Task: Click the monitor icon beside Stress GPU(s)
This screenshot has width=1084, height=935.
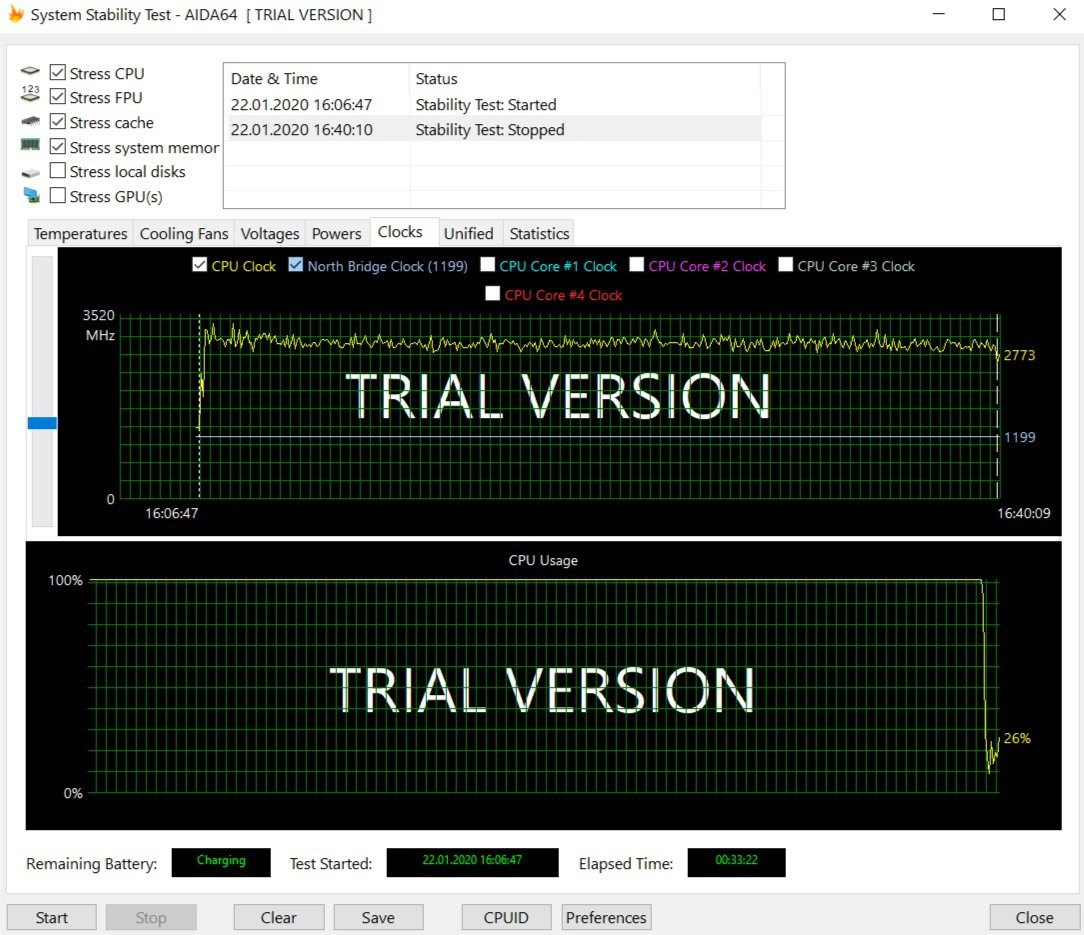Action: pos(31,196)
